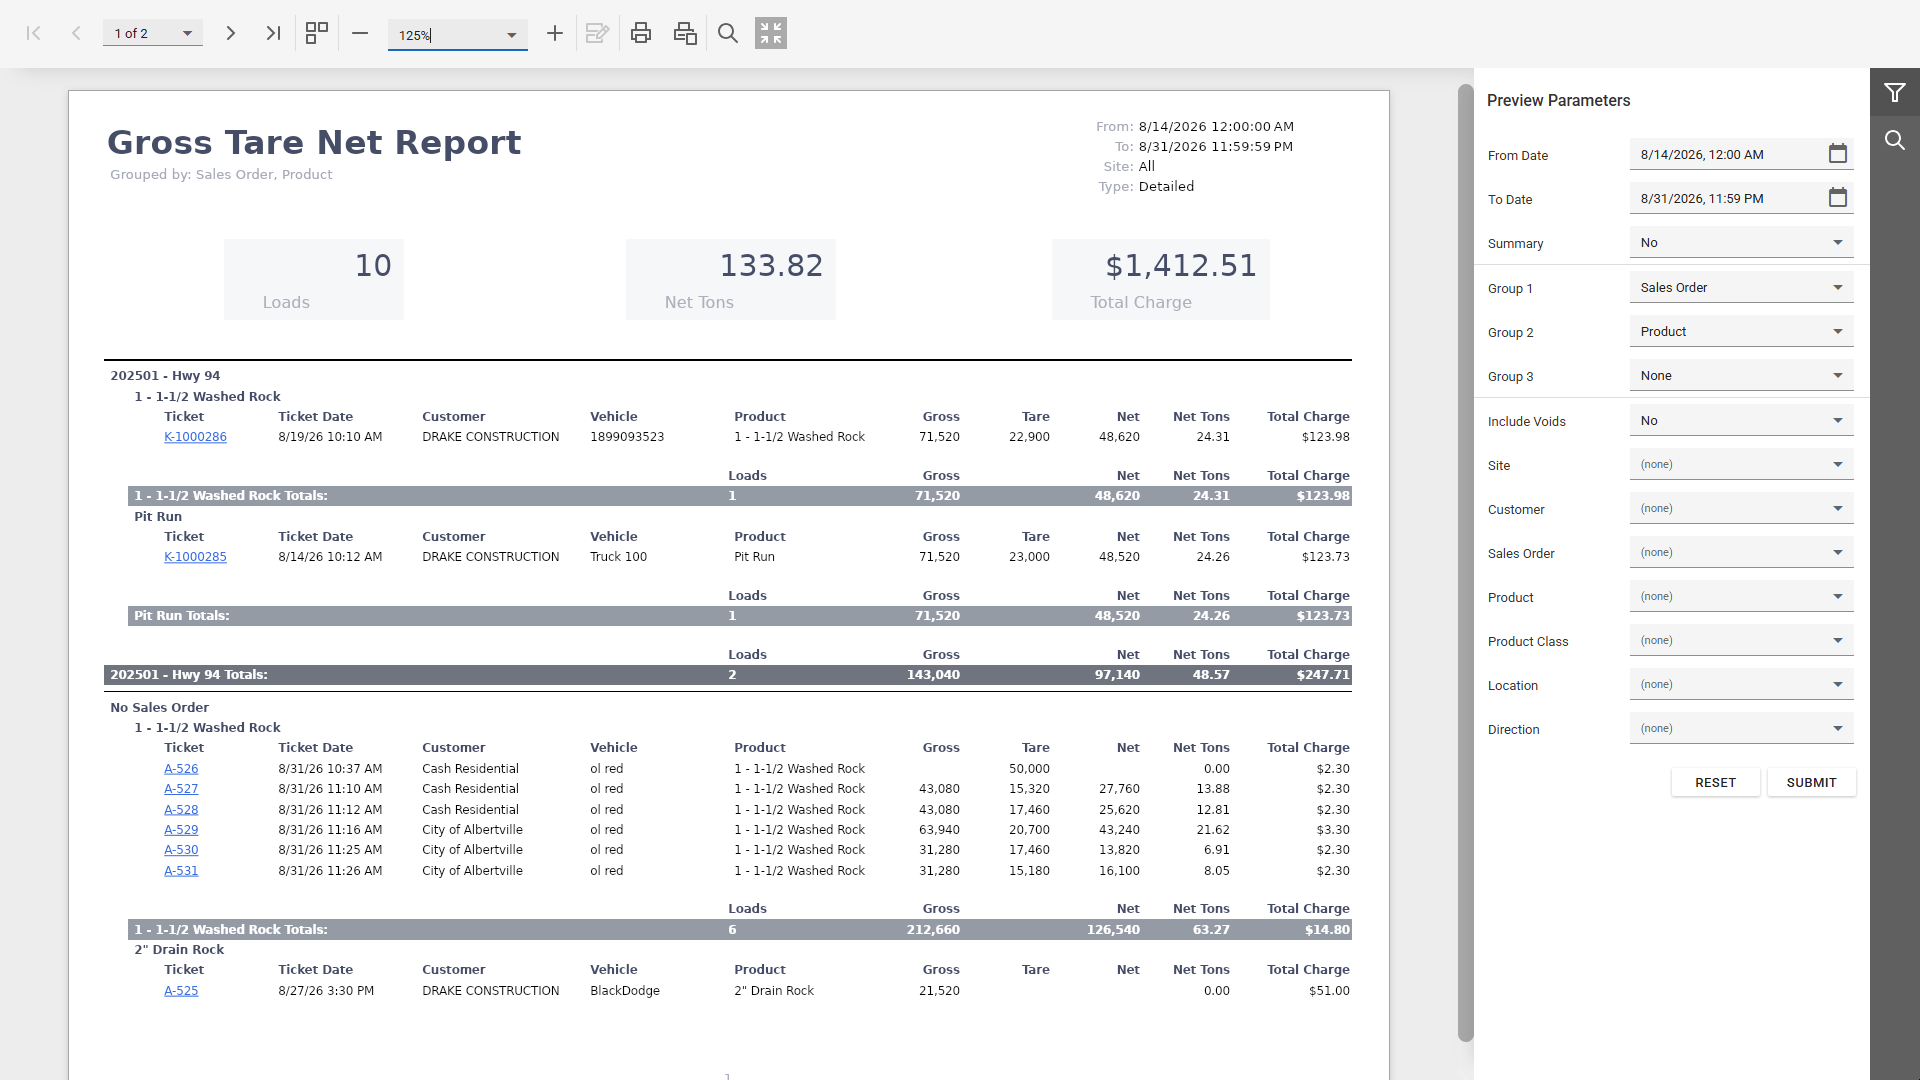
Task: Click the $51.00 total charge cell
Action: point(1329,991)
